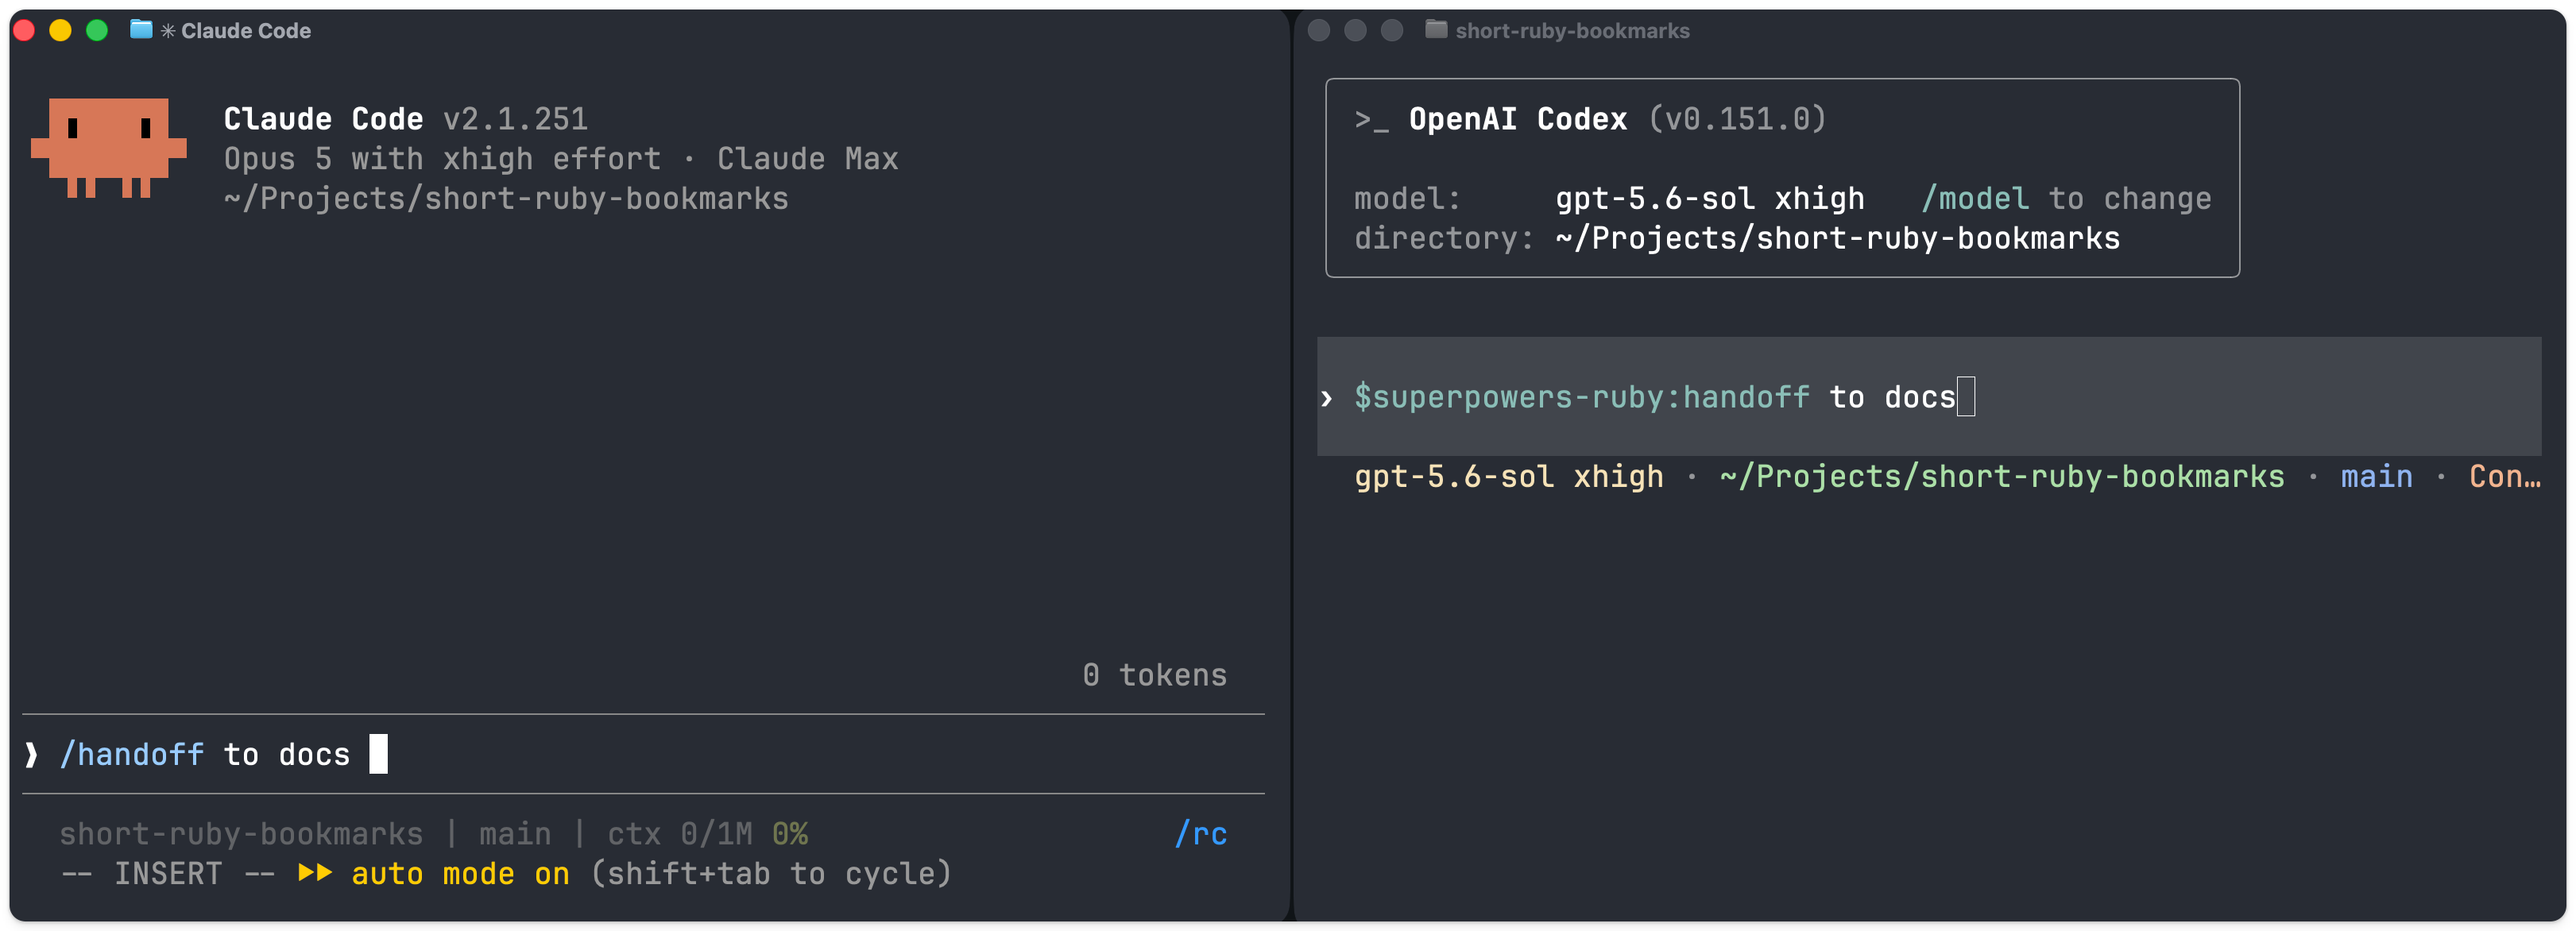
Task: Click the chevron prompt before $superpowers-ruby:handoff
Action: (1327, 398)
